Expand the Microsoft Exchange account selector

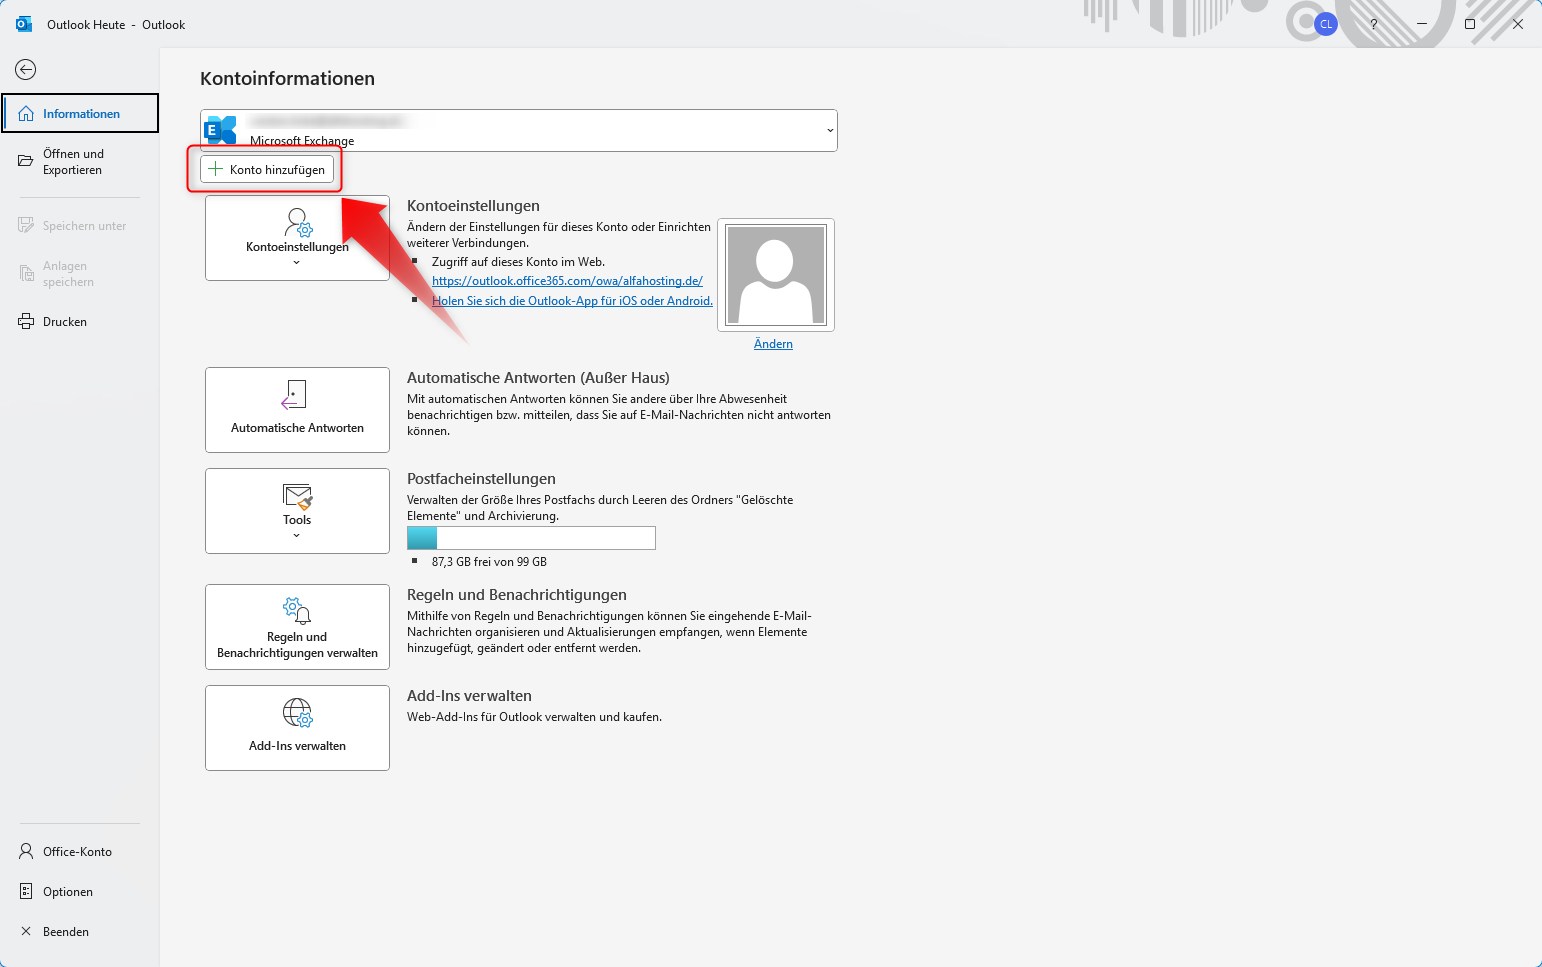[x=828, y=130]
